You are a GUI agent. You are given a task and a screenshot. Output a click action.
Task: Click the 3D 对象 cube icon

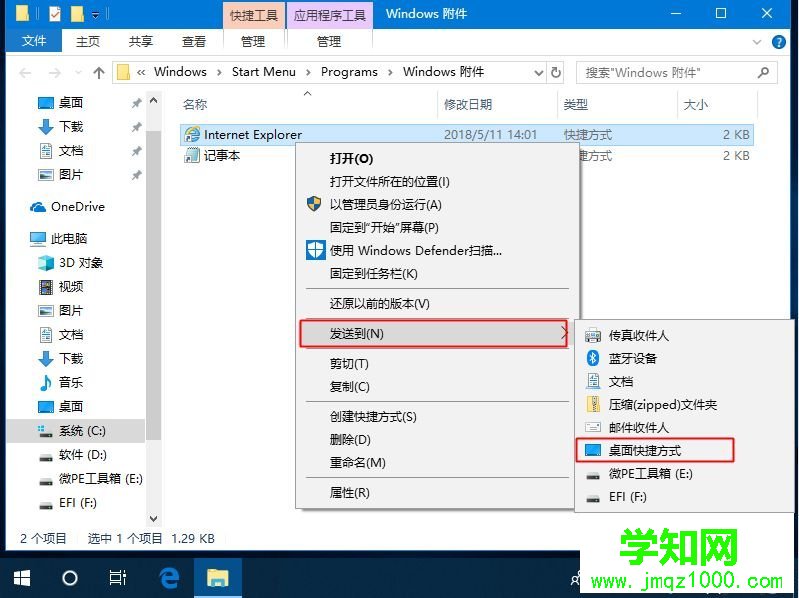pos(46,263)
